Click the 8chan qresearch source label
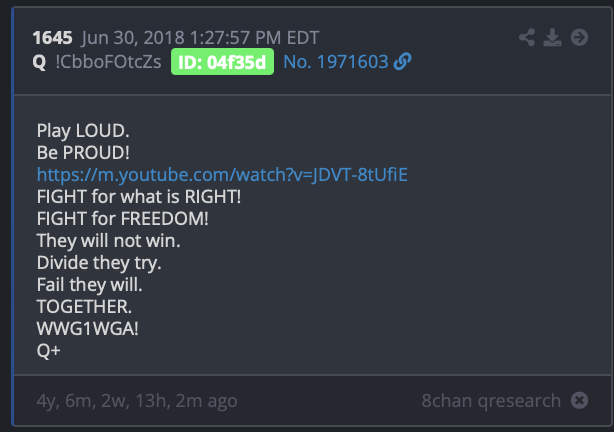Viewport: 614px width, 432px height. pyautogui.click(x=491, y=401)
